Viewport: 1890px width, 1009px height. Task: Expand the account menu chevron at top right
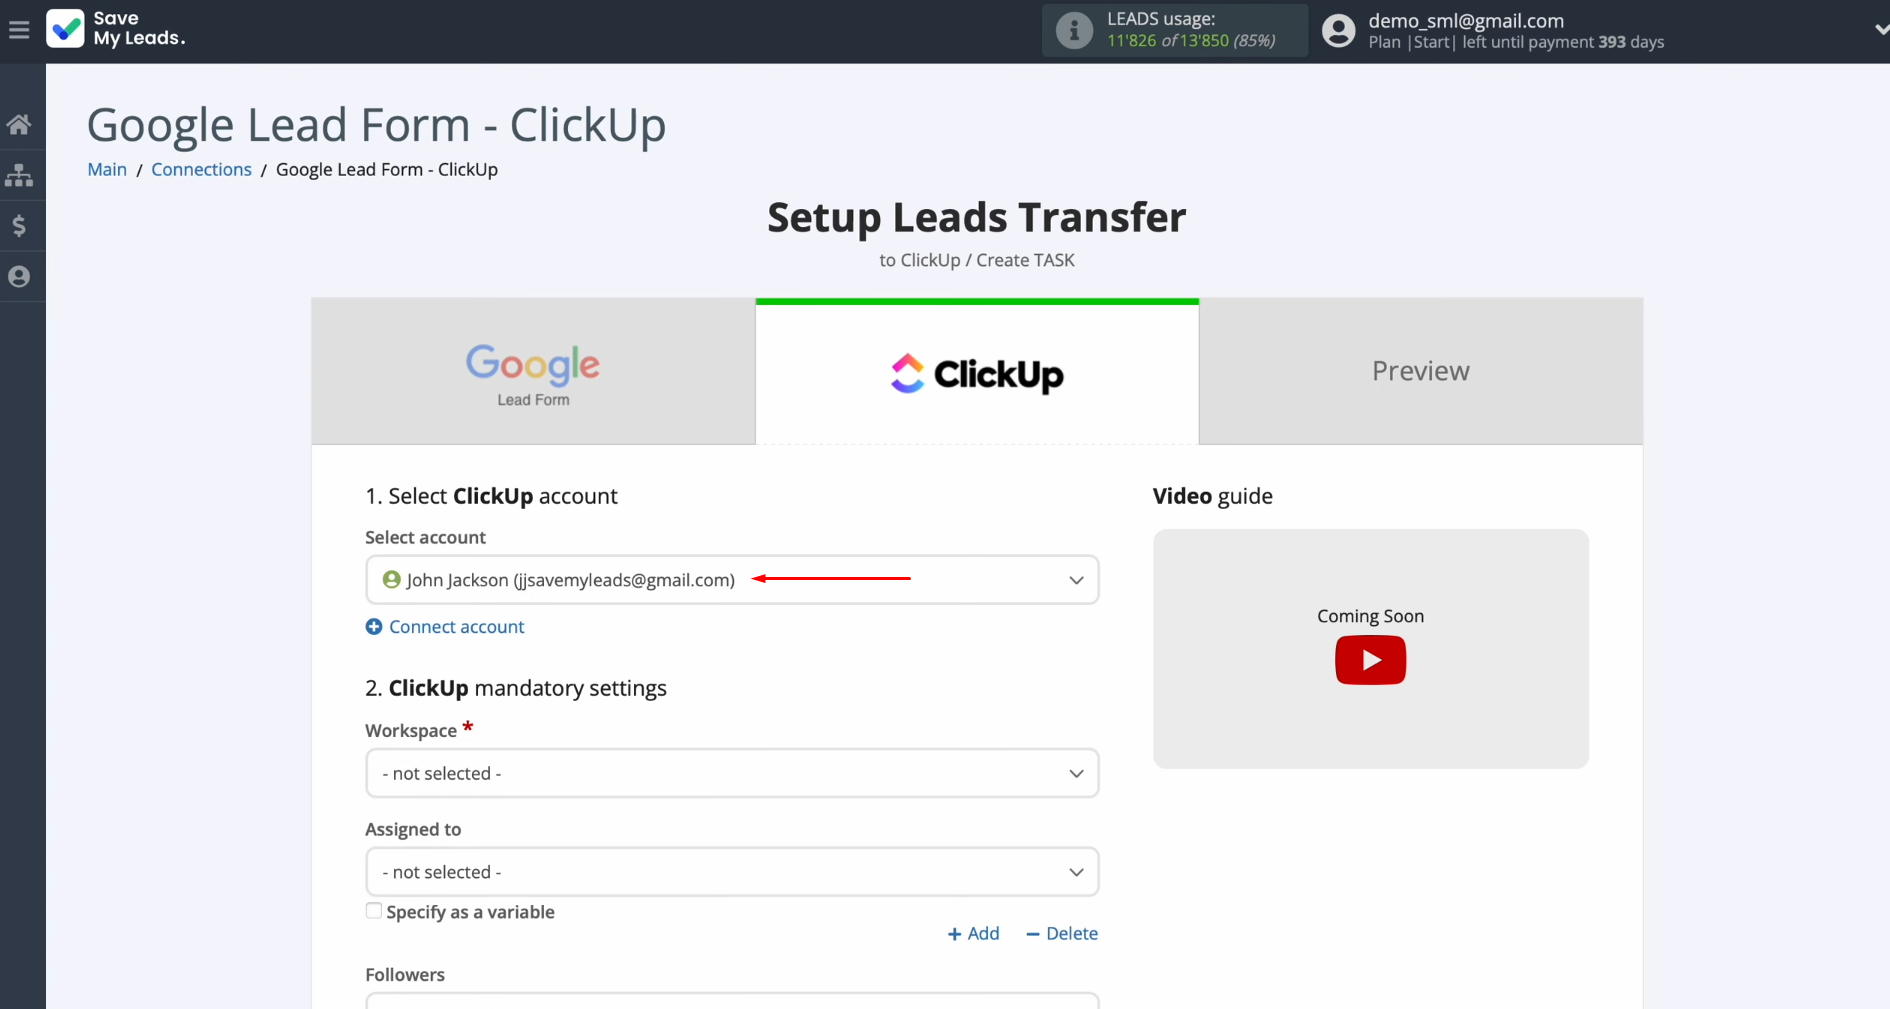[1880, 30]
